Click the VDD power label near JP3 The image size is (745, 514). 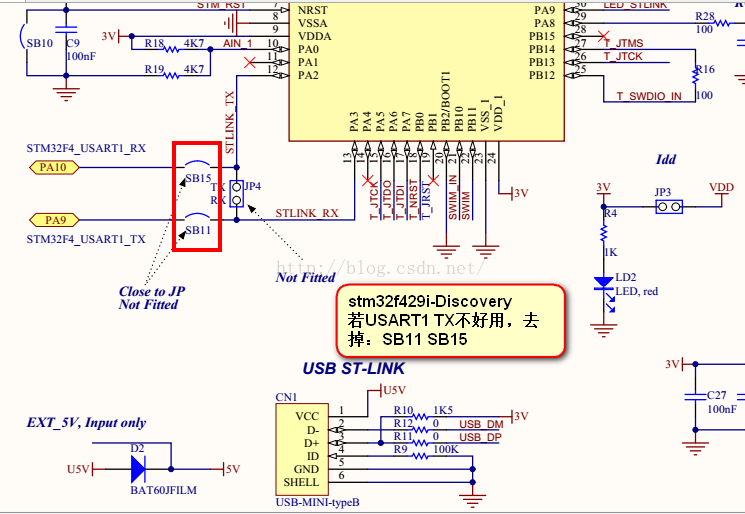[722, 187]
